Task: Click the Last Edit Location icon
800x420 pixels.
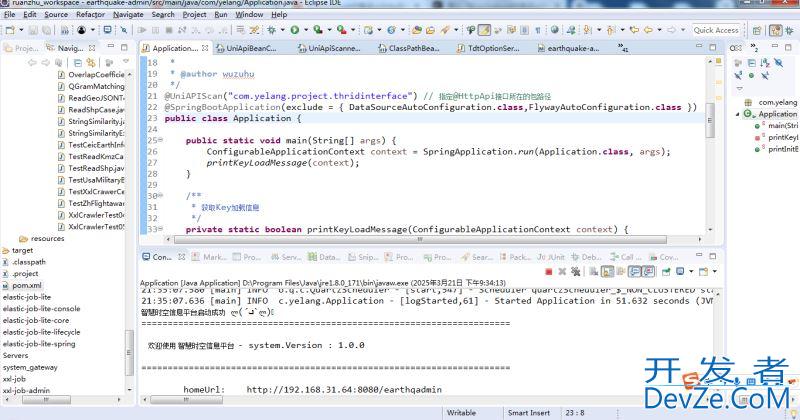Action: point(635,30)
